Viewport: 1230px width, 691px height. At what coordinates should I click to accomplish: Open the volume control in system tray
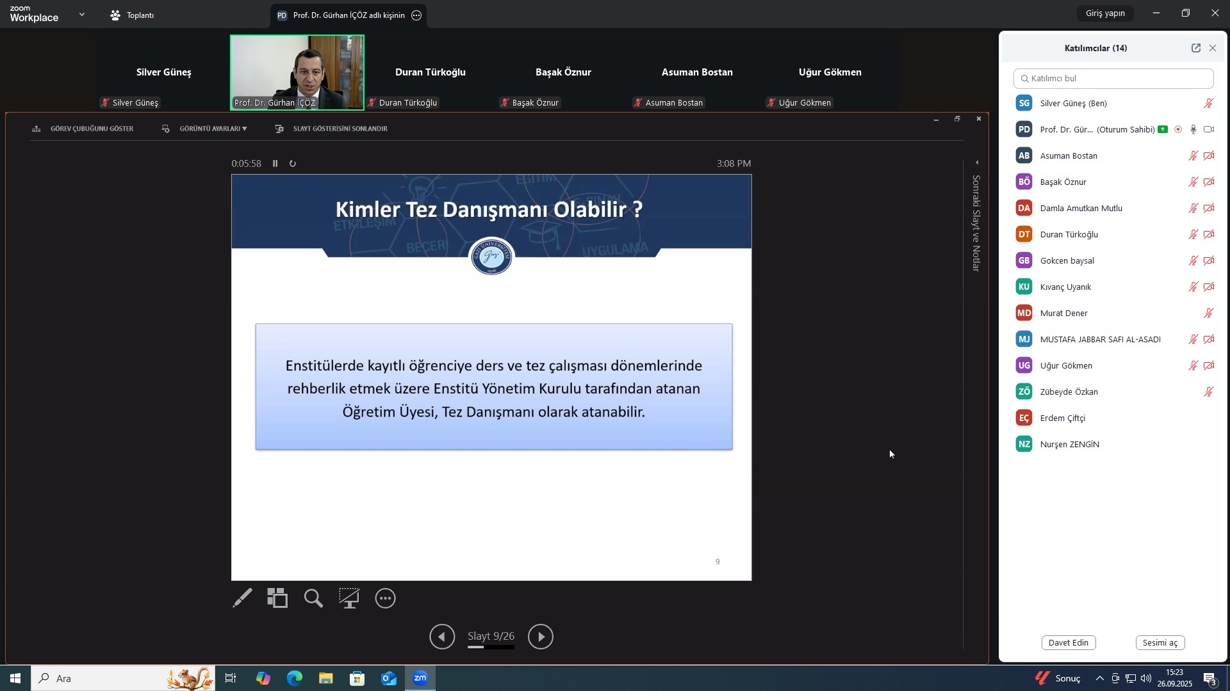(x=1146, y=678)
